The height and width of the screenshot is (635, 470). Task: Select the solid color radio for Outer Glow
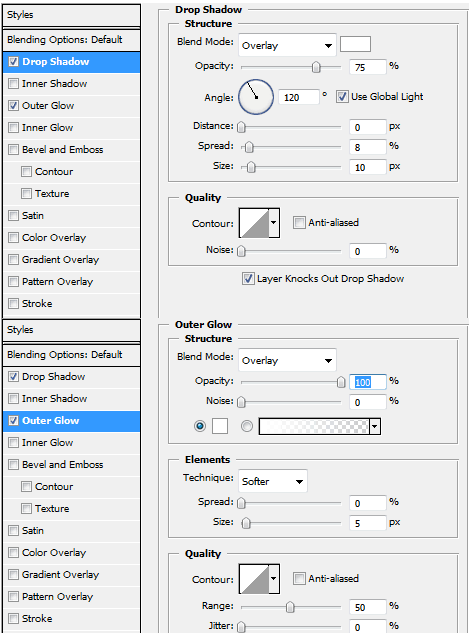coord(200,426)
